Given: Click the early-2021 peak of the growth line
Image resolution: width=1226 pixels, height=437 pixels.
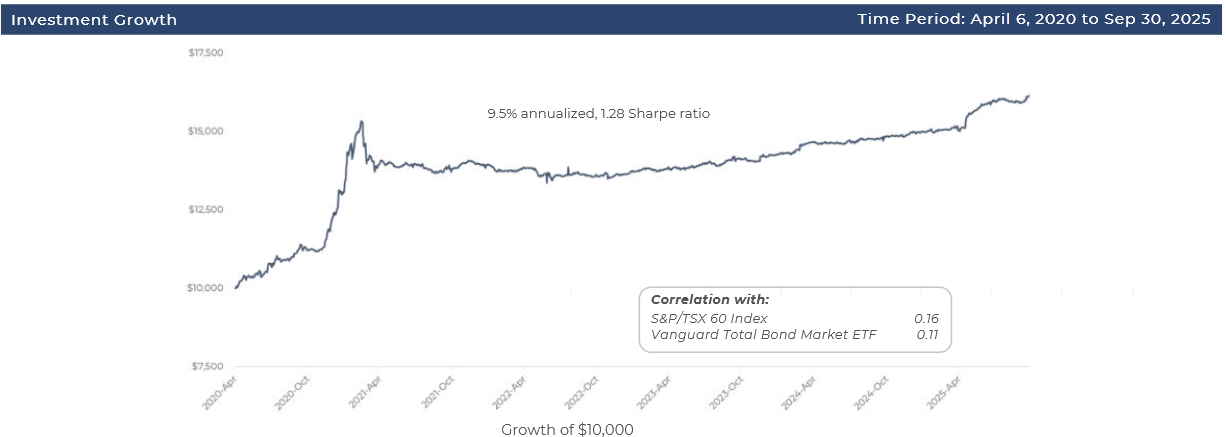Looking at the screenshot, I should tap(361, 122).
